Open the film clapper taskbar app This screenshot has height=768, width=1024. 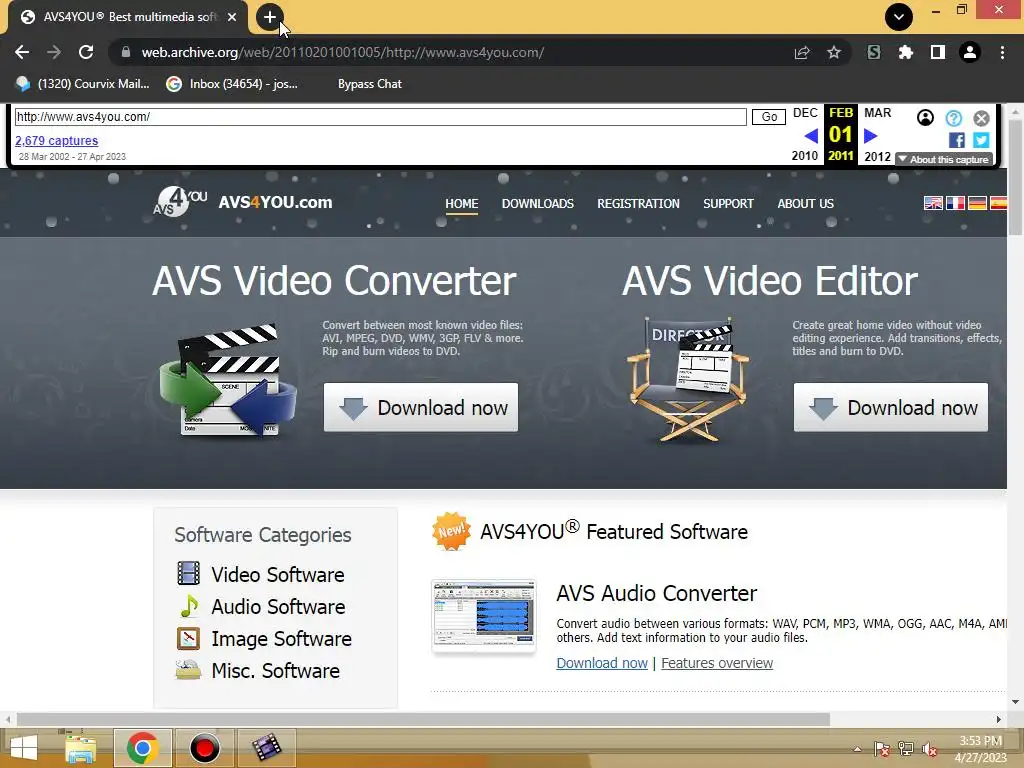coord(266,748)
